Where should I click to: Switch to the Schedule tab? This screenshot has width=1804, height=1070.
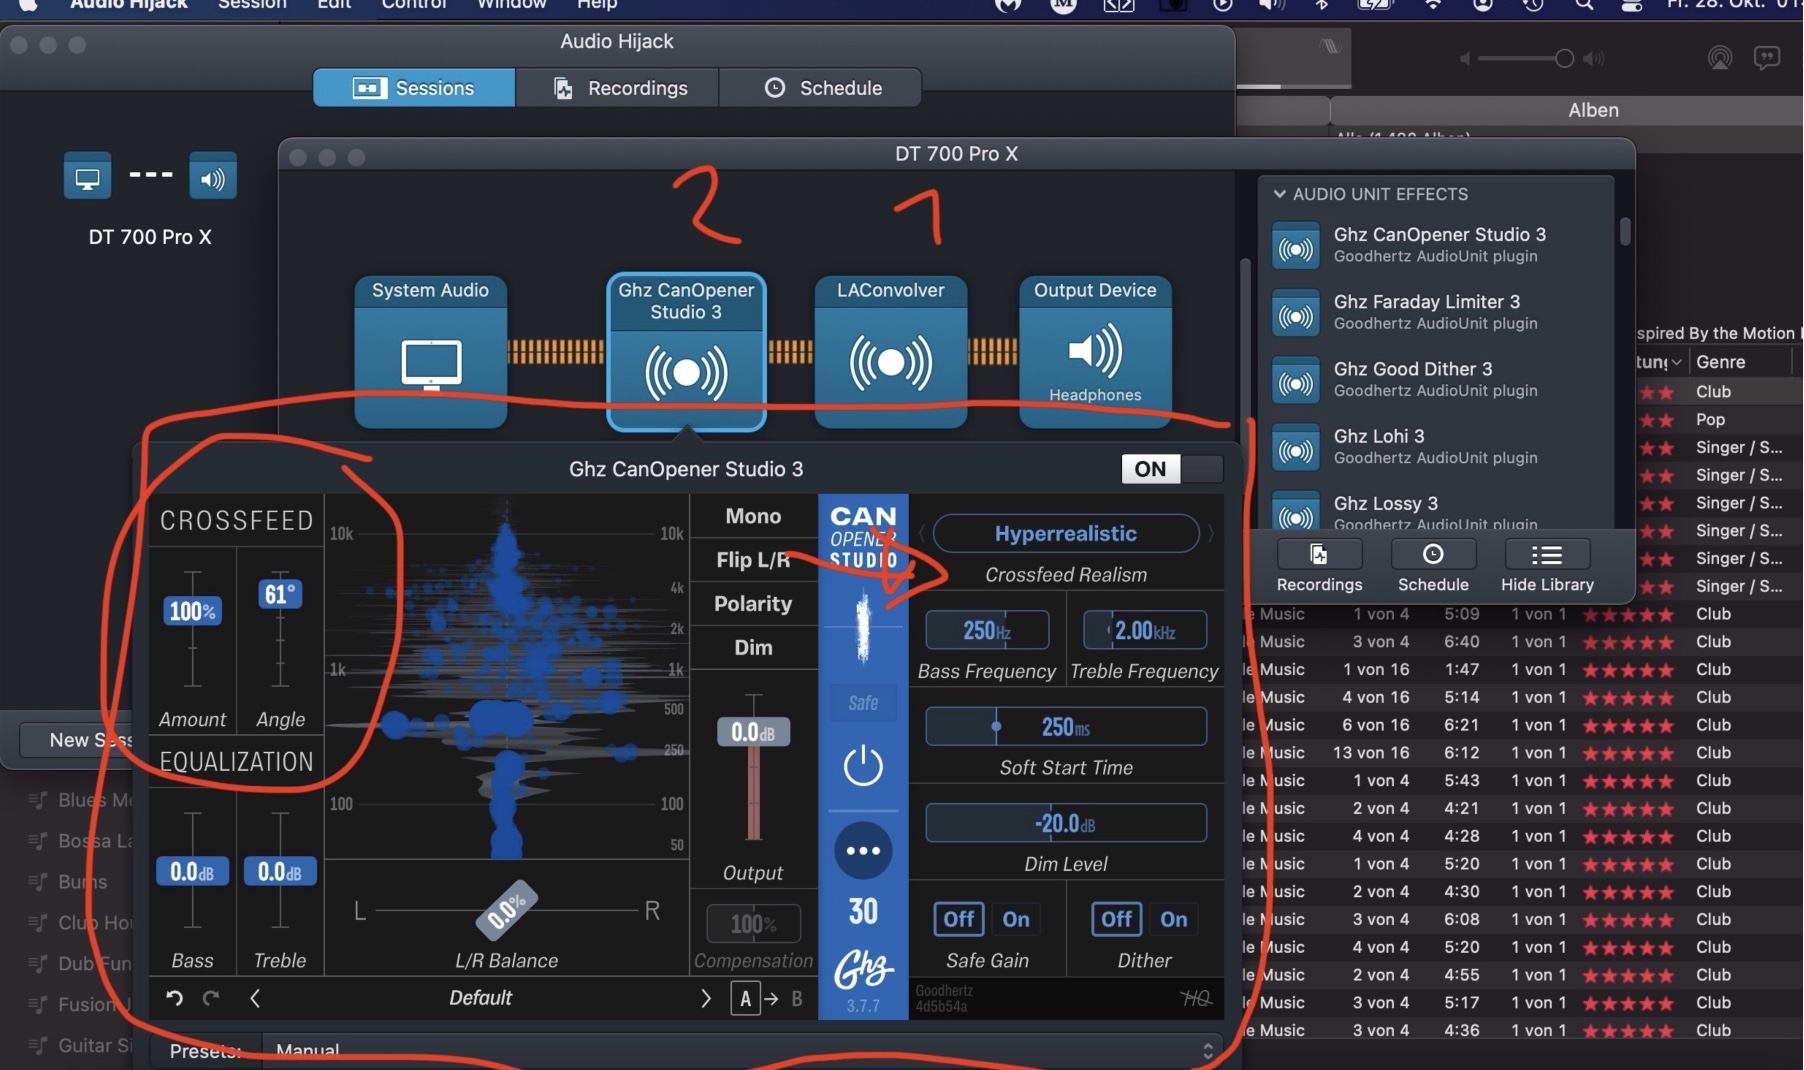point(820,88)
